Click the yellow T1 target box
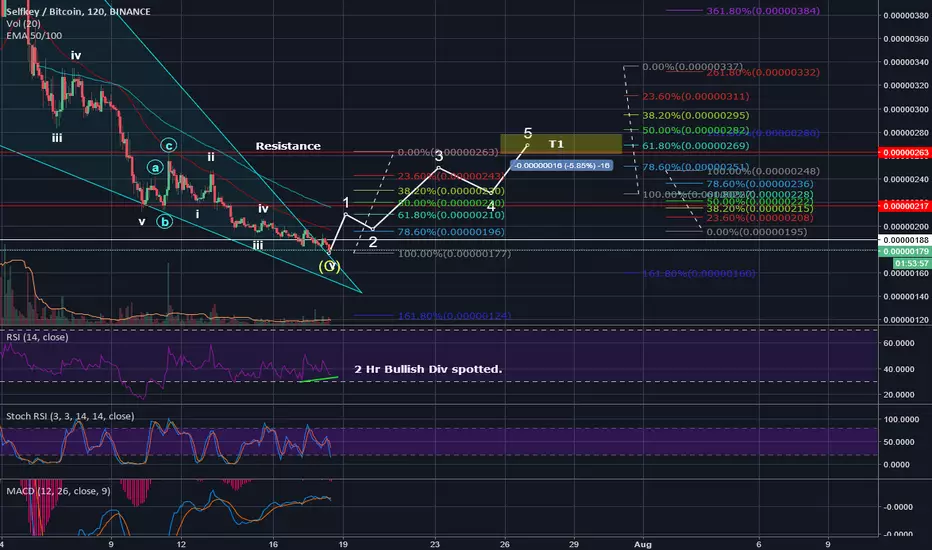Viewport: 932px width, 550px height. 561,144
